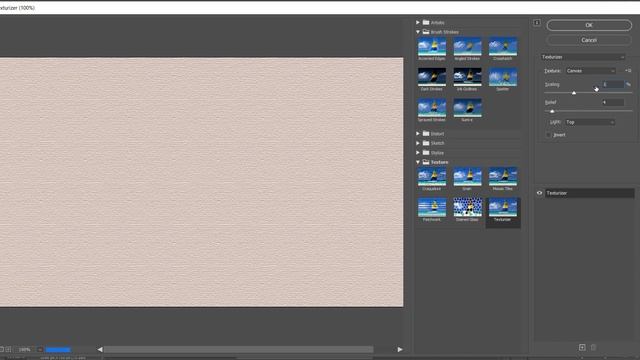
Task: Select the Stained Glass filter thumbnail
Action: coord(467,207)
